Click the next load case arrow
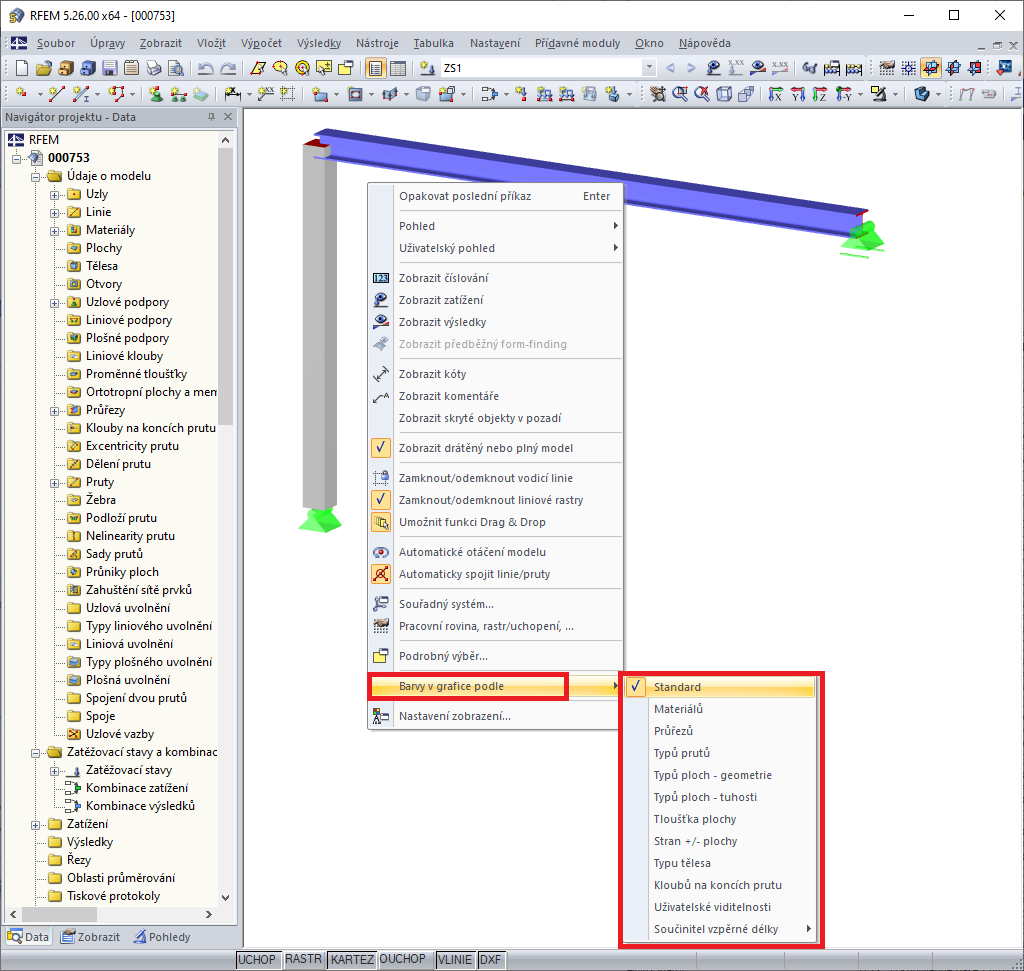 coord(691,68)
